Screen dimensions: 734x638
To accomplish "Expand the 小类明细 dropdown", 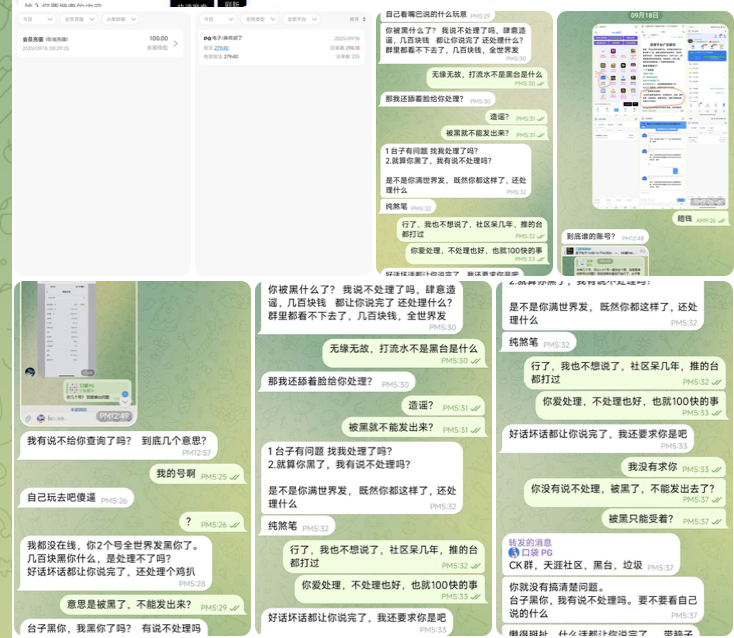I will (116, 19).
